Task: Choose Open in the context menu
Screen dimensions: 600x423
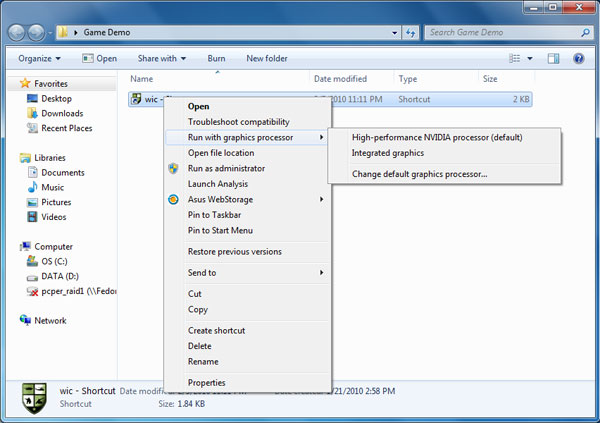Action: point(247,106)
